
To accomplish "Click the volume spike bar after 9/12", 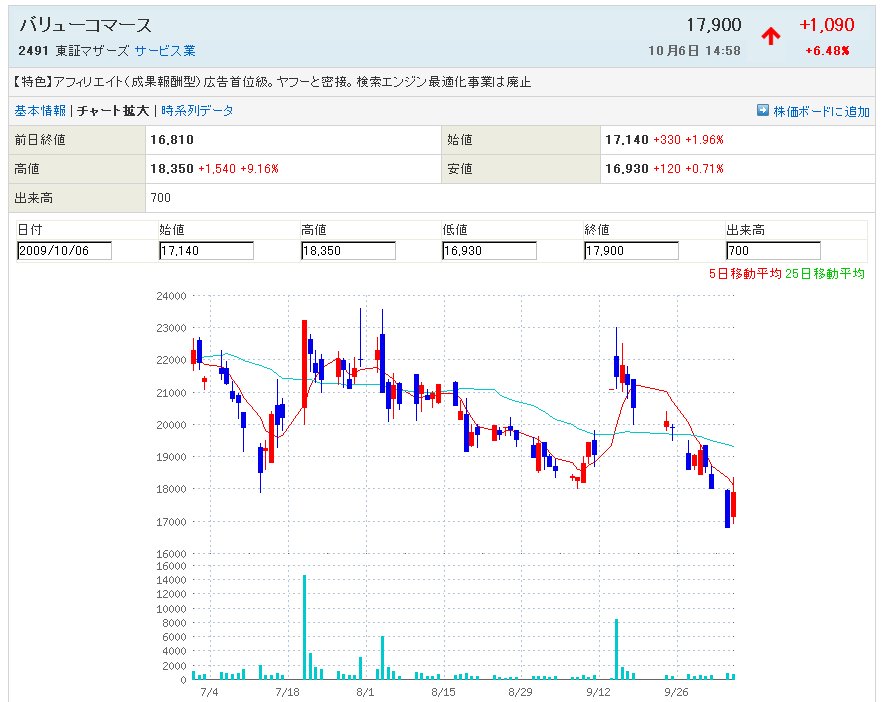I will click(616, 649).
